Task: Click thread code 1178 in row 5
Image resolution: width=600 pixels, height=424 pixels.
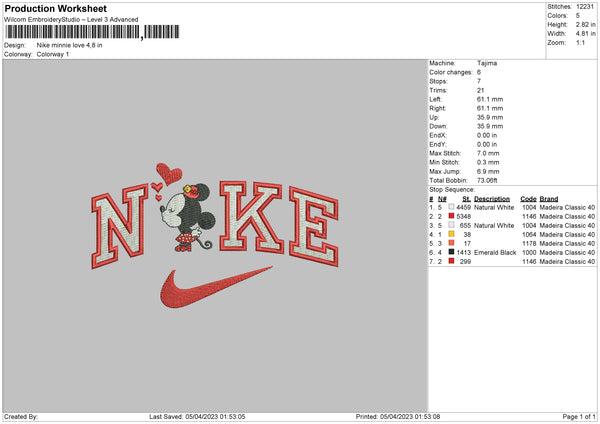Action: pyautogui.click(x=529, y=243)
